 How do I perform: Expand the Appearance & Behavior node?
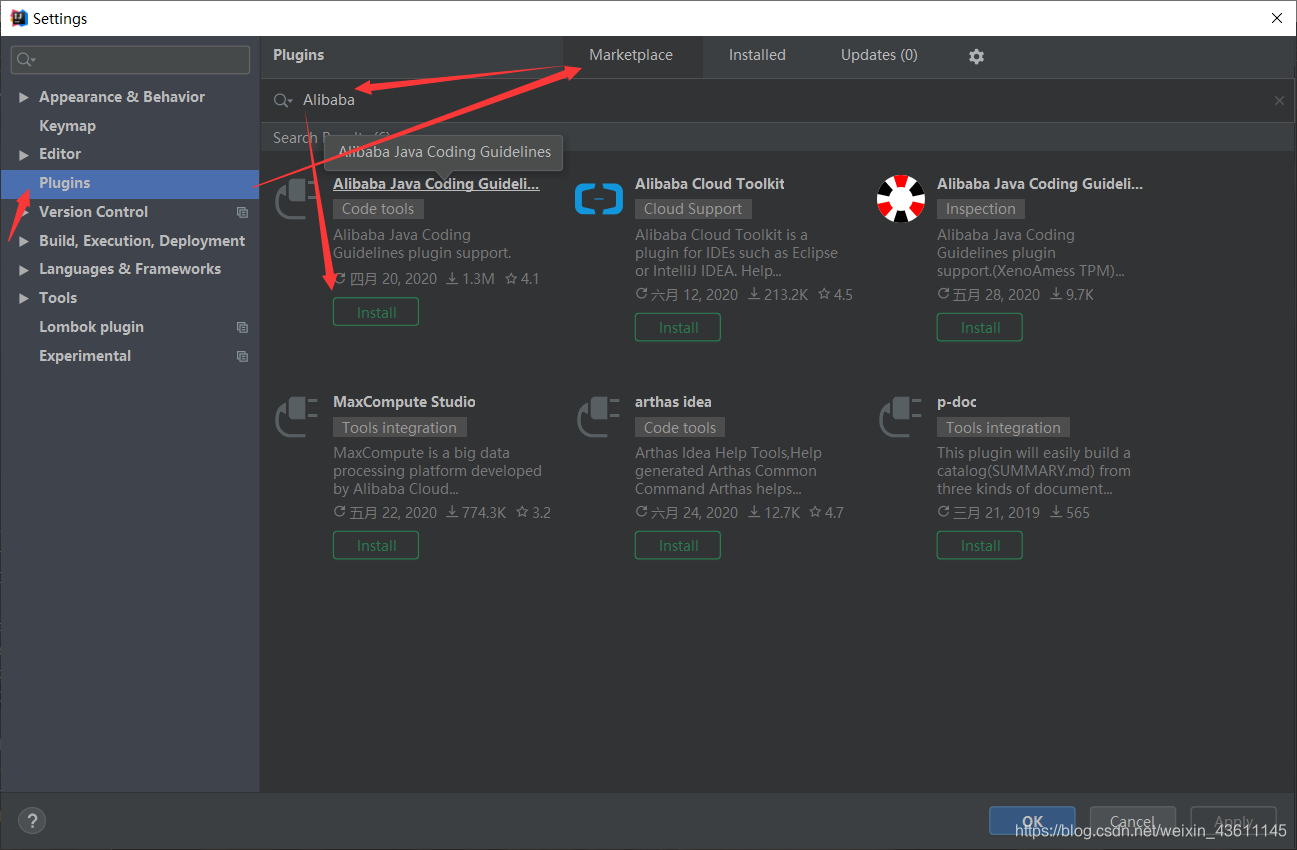pos(24,97)
